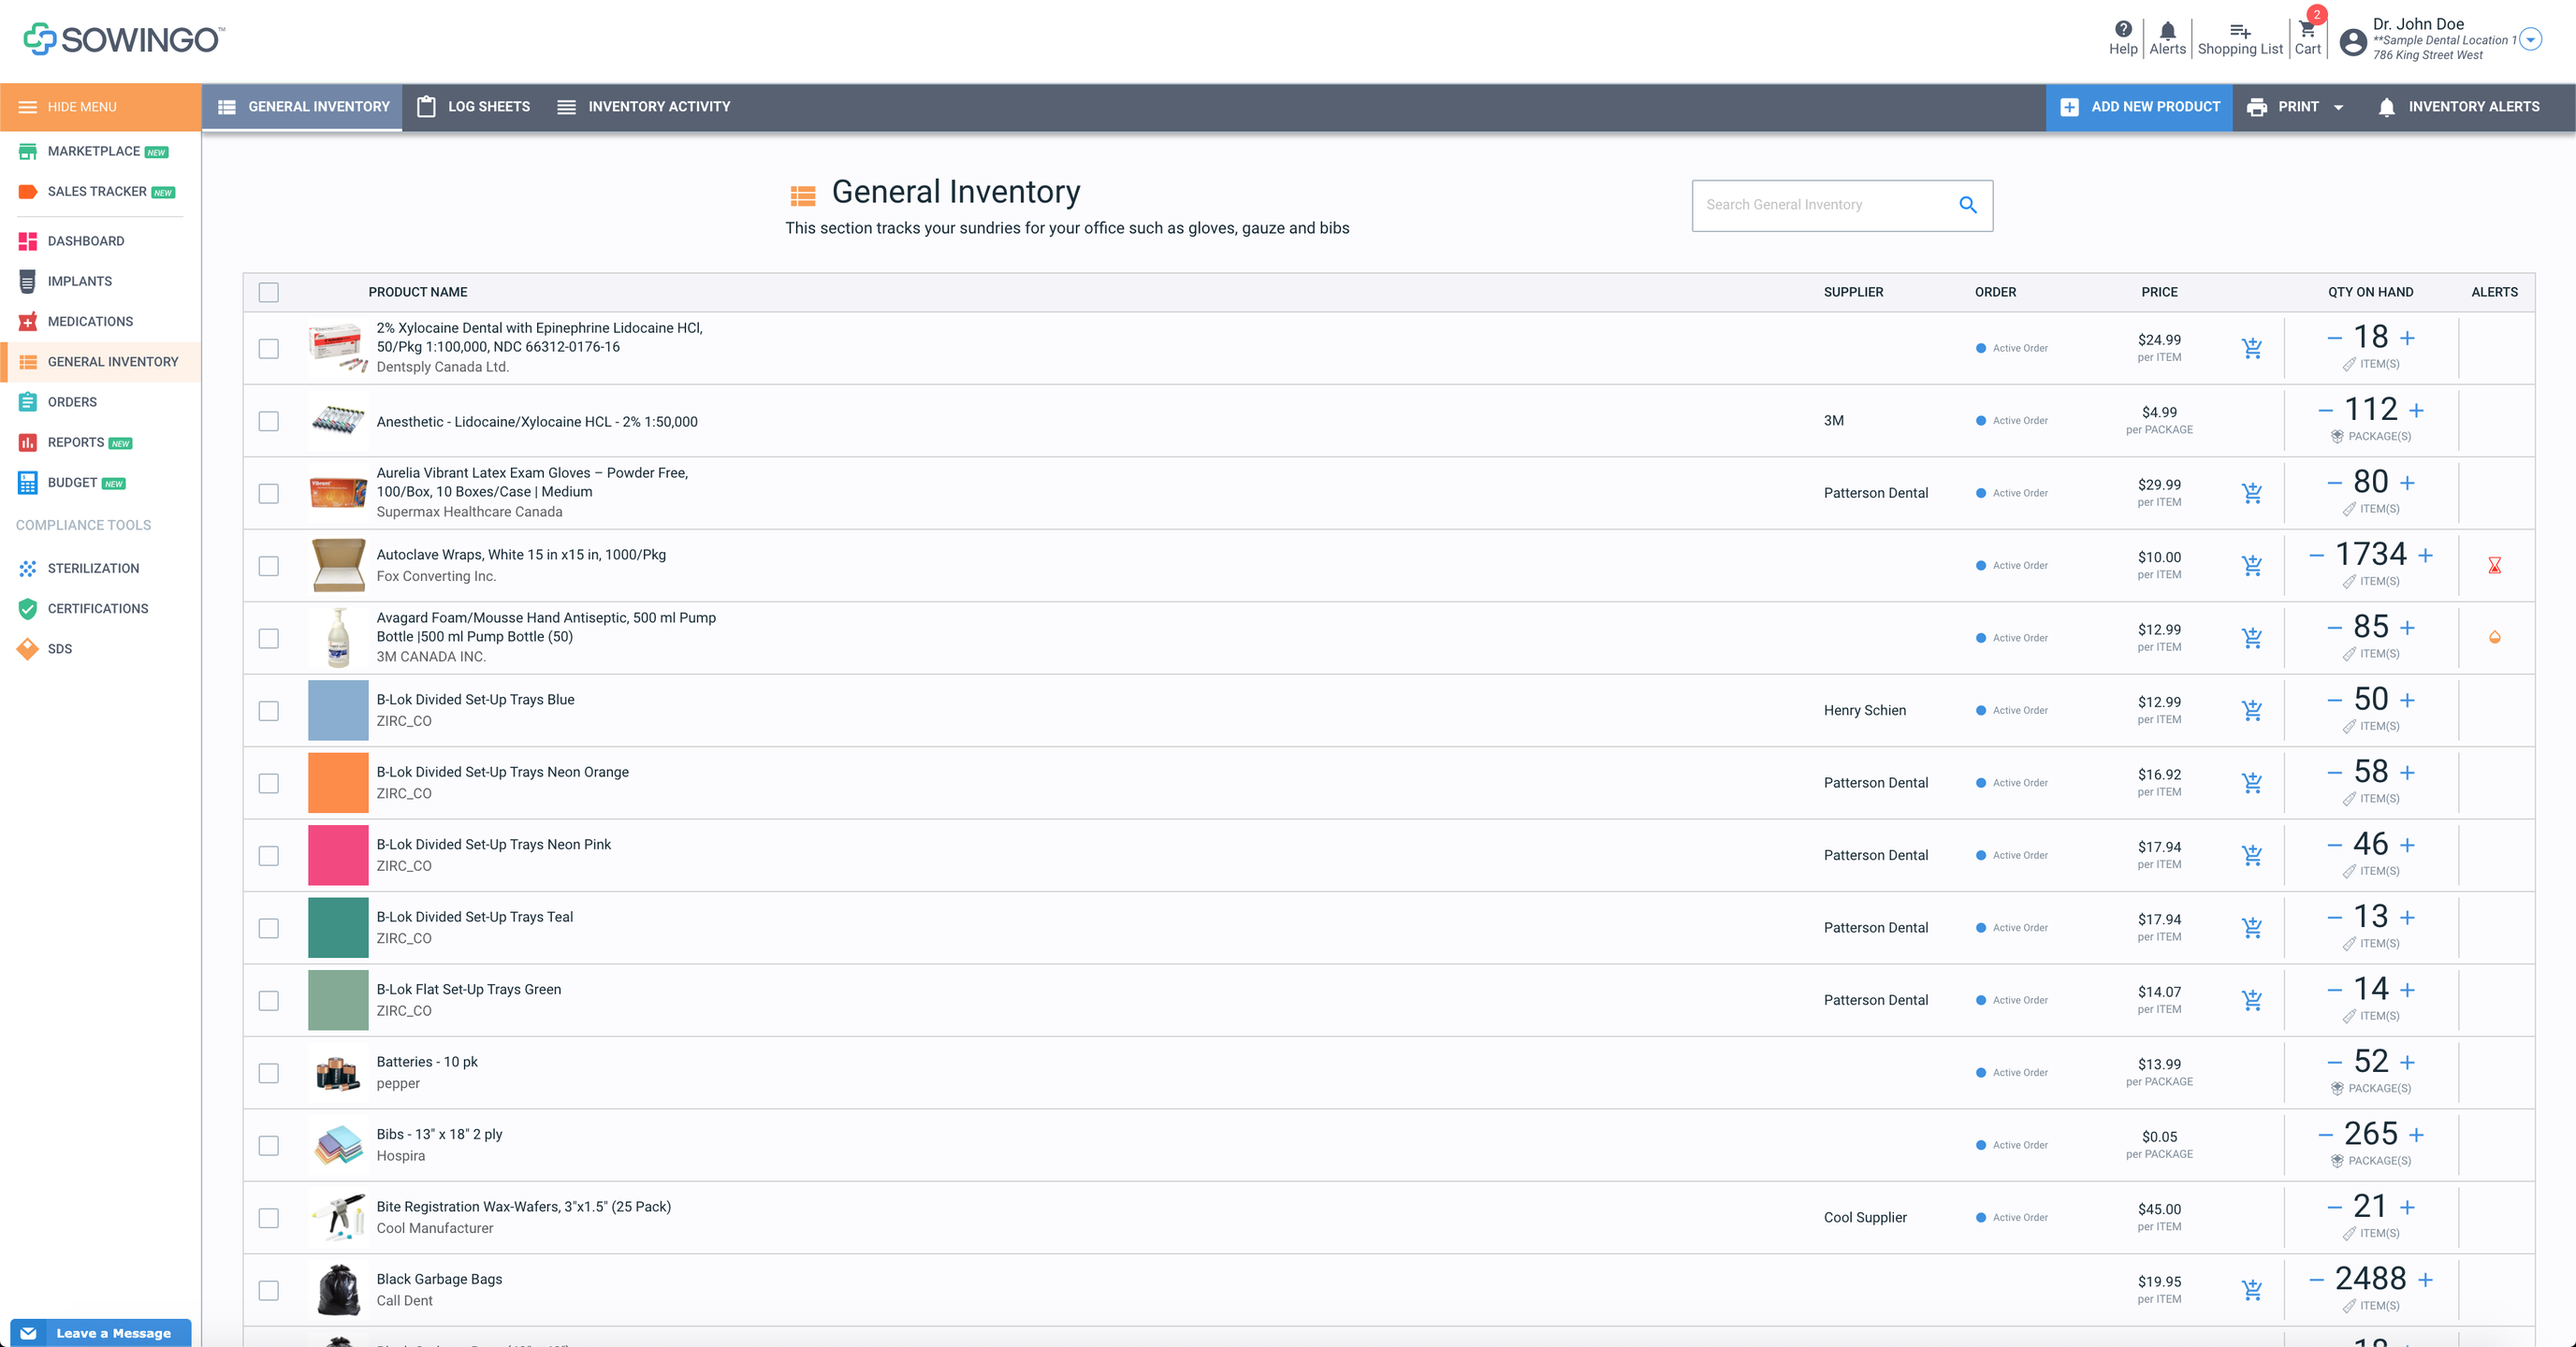
Task: Click the search magnifier icon
Action: click(x=1967, y=205)
